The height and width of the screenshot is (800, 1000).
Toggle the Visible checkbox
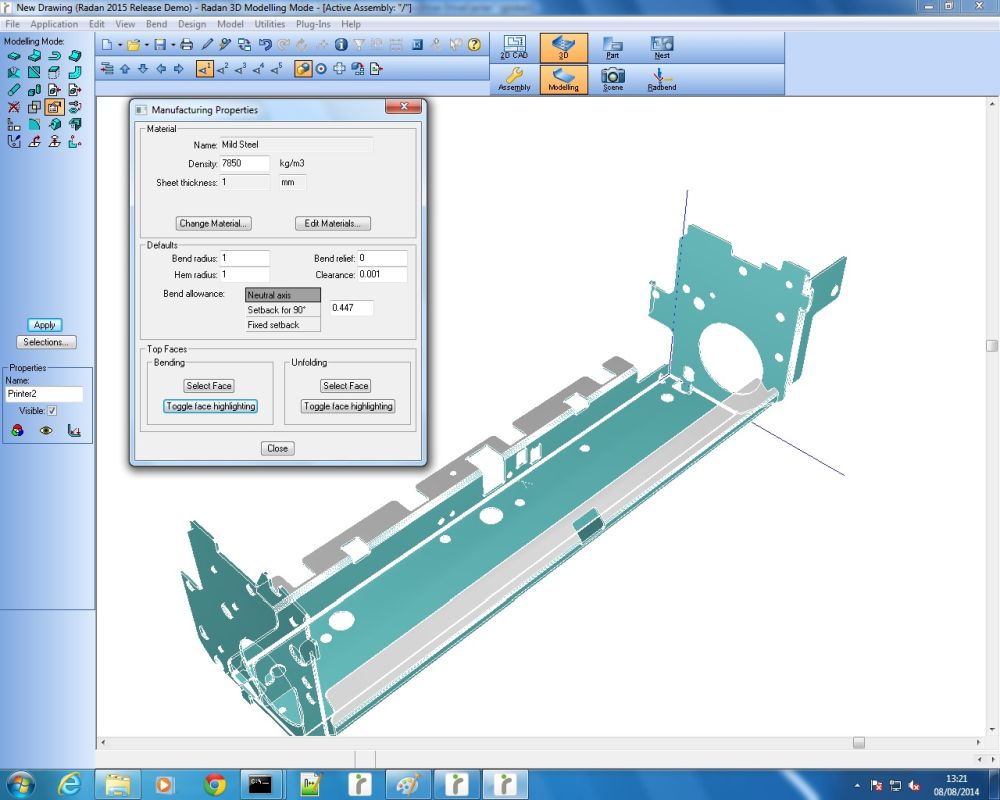pos(52,410)
